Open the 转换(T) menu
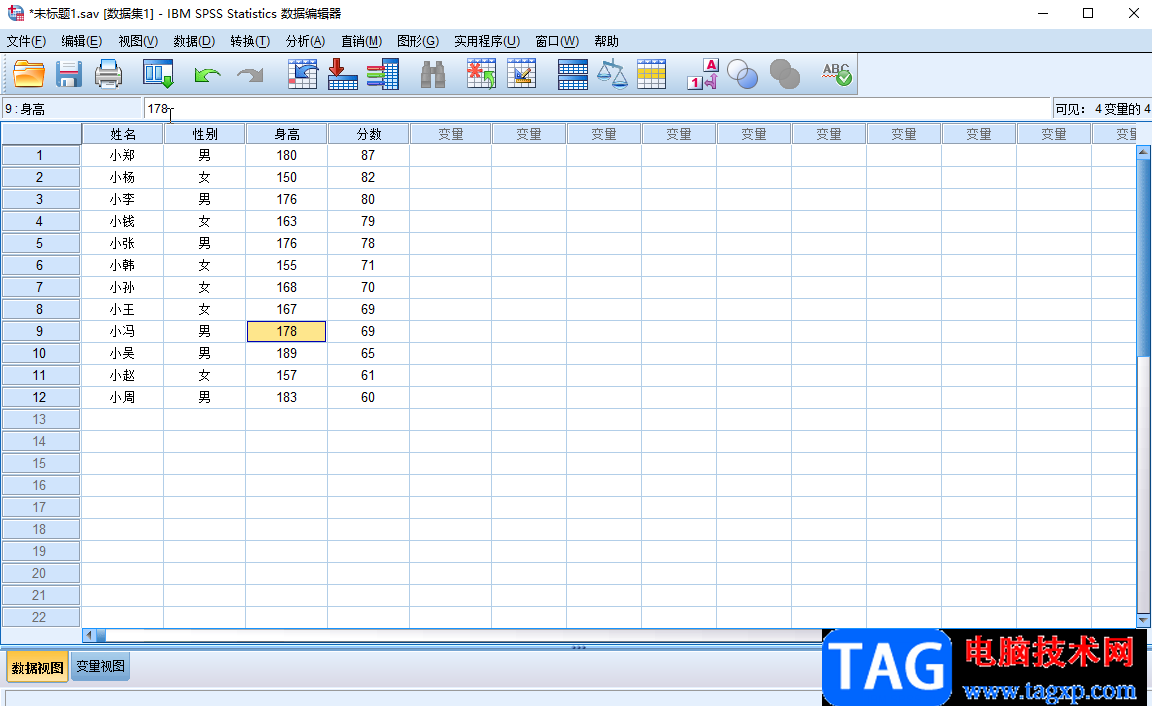This screenshot has width=1152, height=706. pyautogui.click(x=250, y=41)
